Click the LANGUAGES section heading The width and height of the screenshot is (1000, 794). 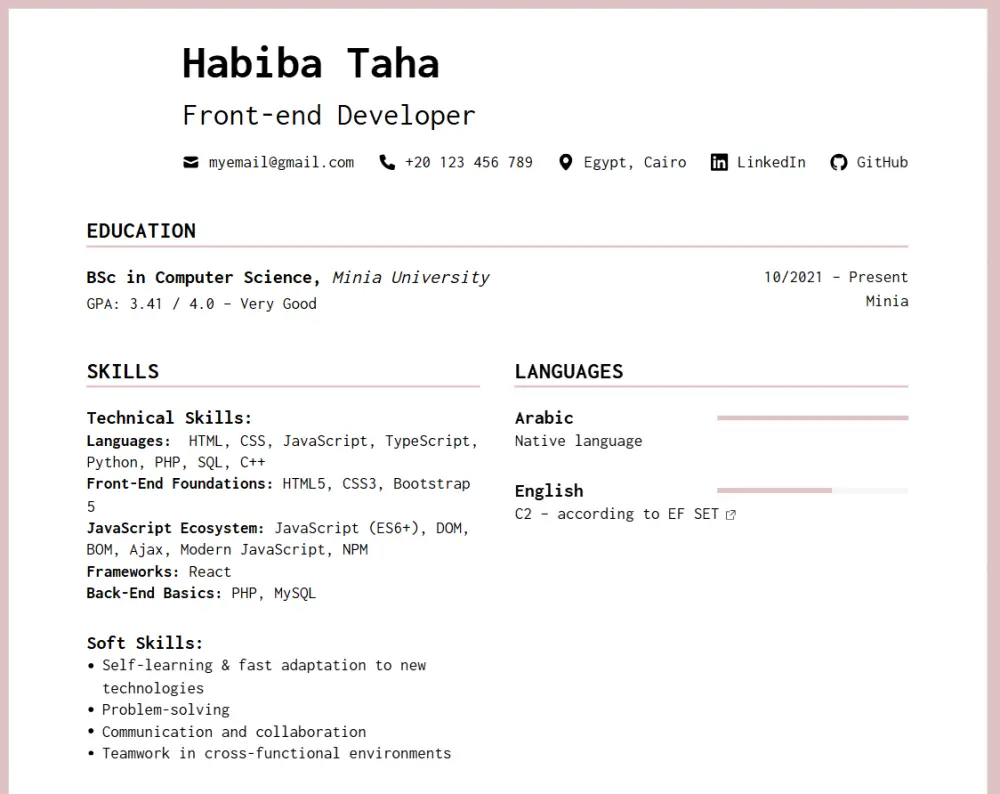click(569, 370)
